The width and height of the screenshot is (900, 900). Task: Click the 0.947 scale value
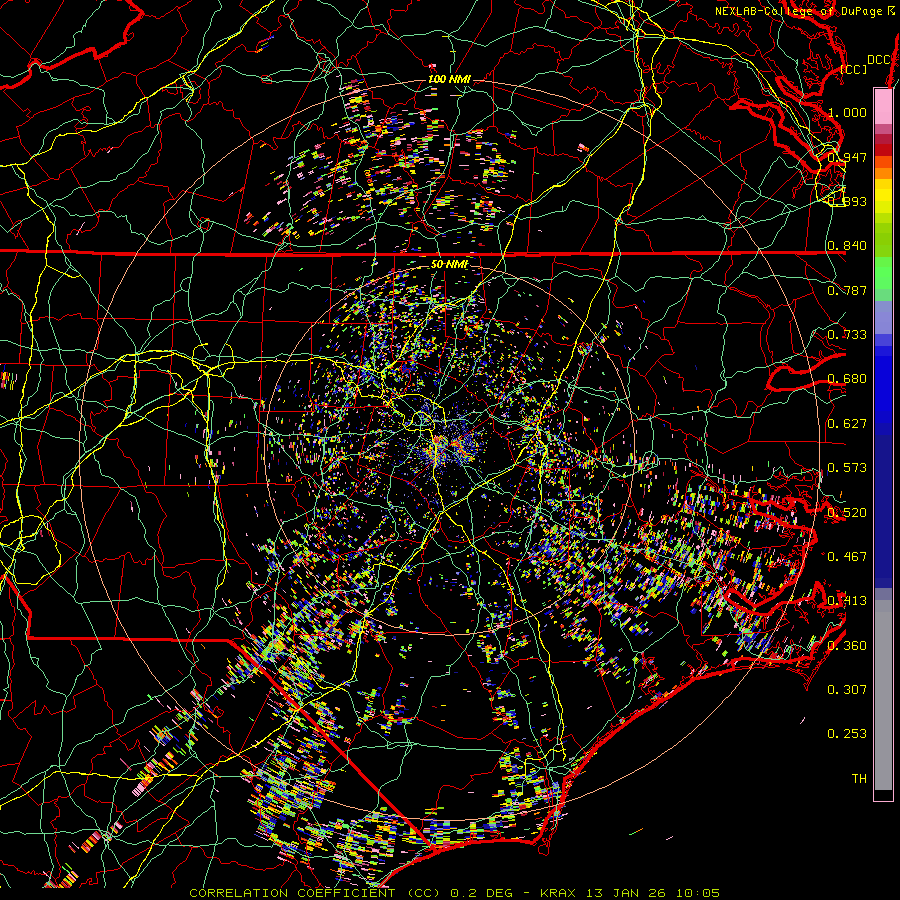pyautogui.click(x=847, y=157)
